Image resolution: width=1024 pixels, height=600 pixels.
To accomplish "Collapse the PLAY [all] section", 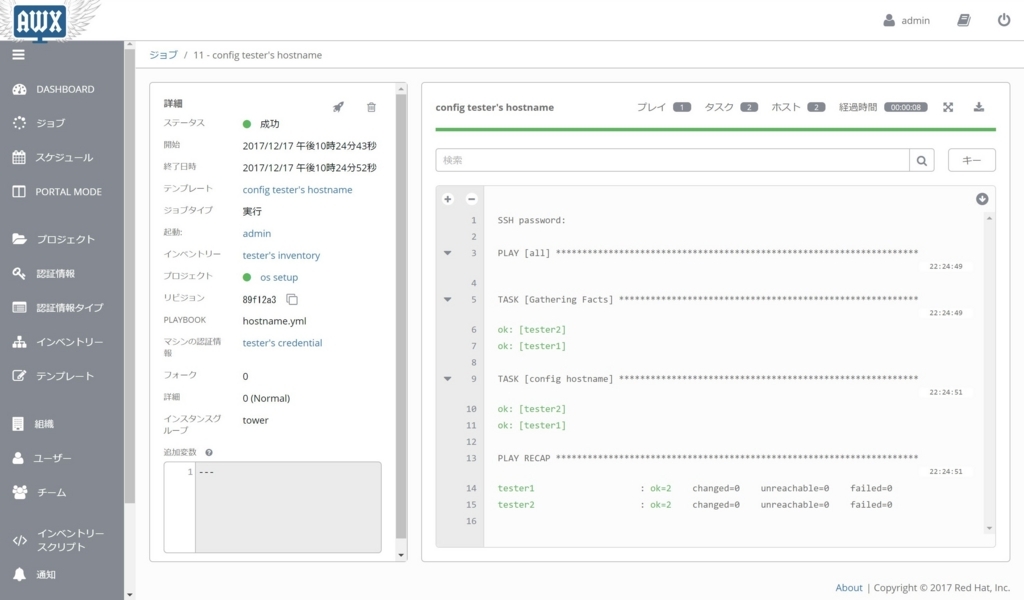I will (447, 253).
